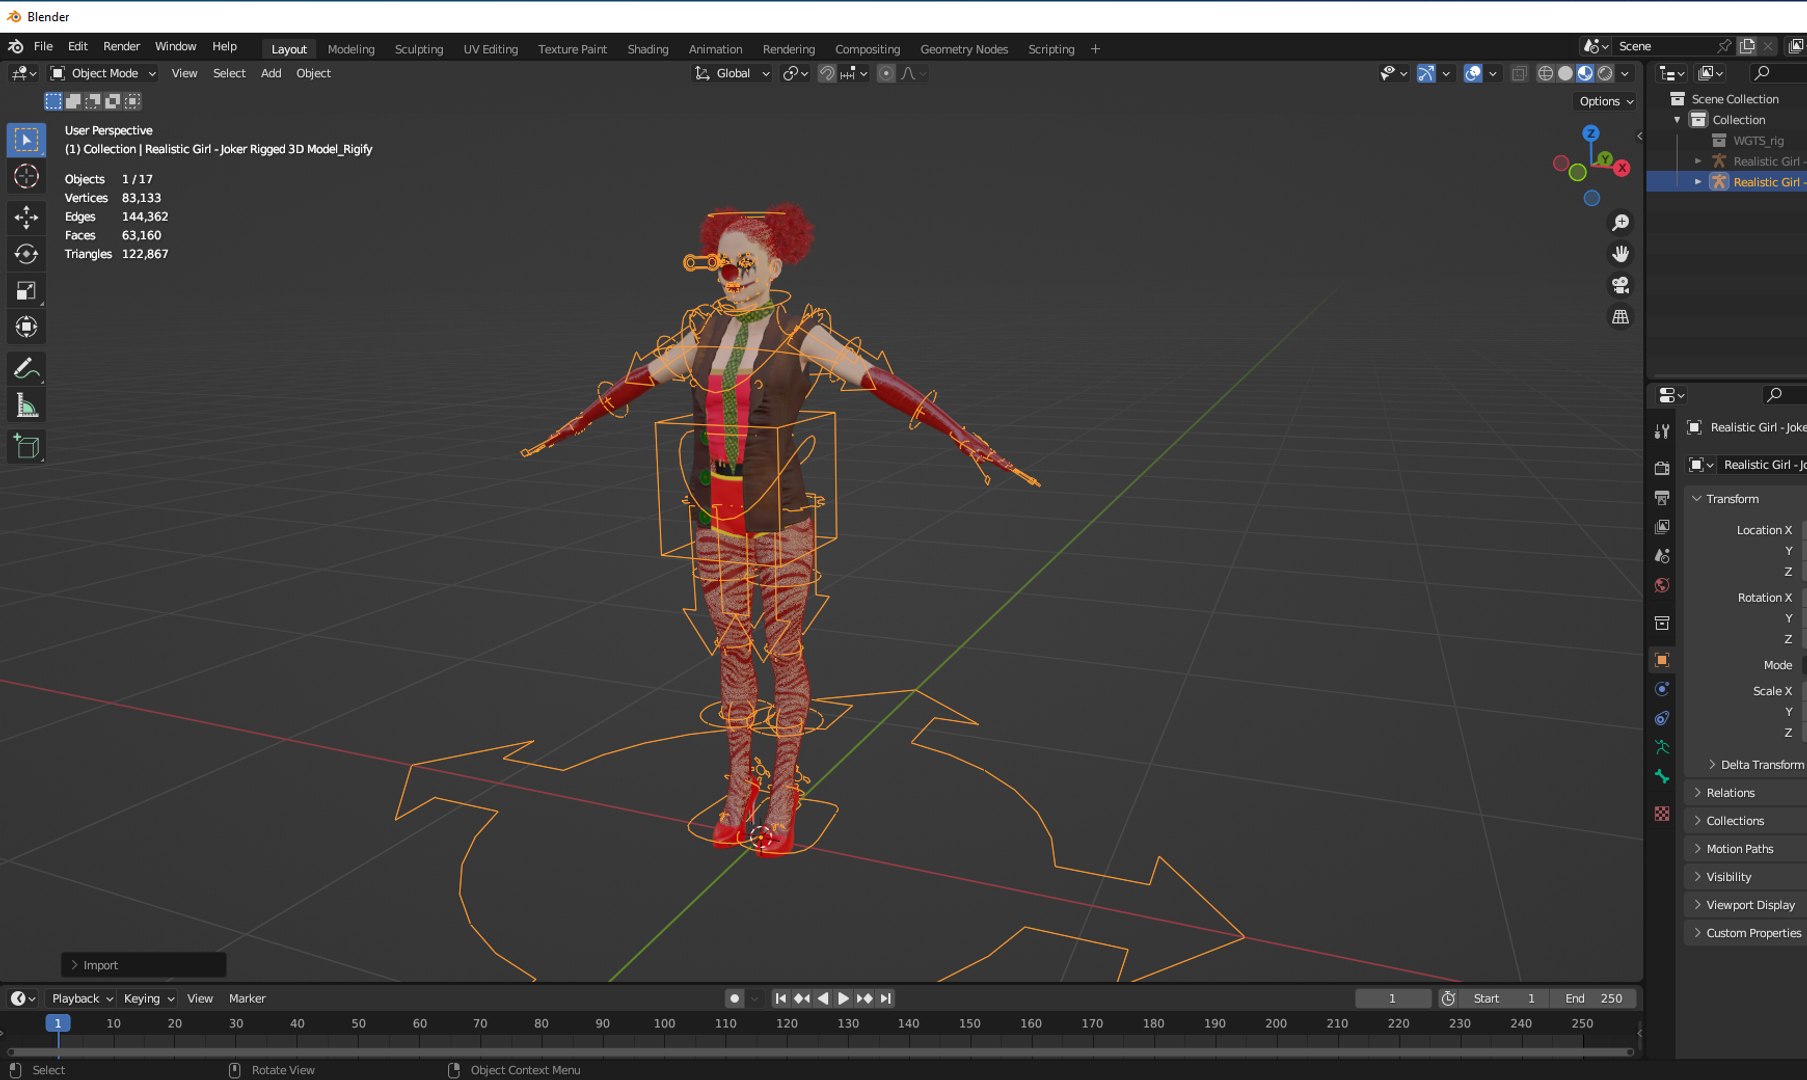Viewport: 1807px width, 1080px height.
Task: Open the Render menu
Action: [121, 46]
